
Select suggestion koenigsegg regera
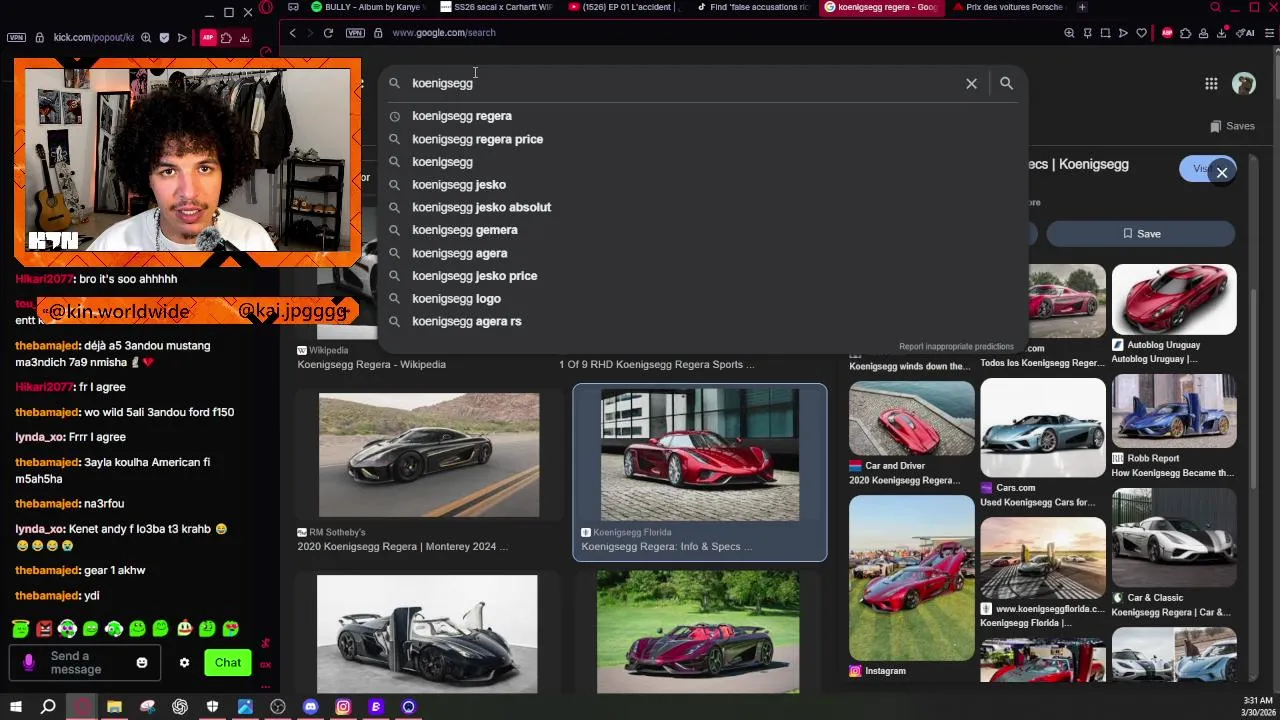coord(461,116)
